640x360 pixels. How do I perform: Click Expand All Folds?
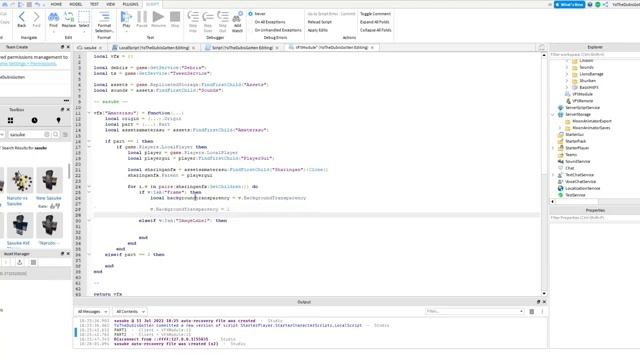pyautogui.click(x=374, y=22)
